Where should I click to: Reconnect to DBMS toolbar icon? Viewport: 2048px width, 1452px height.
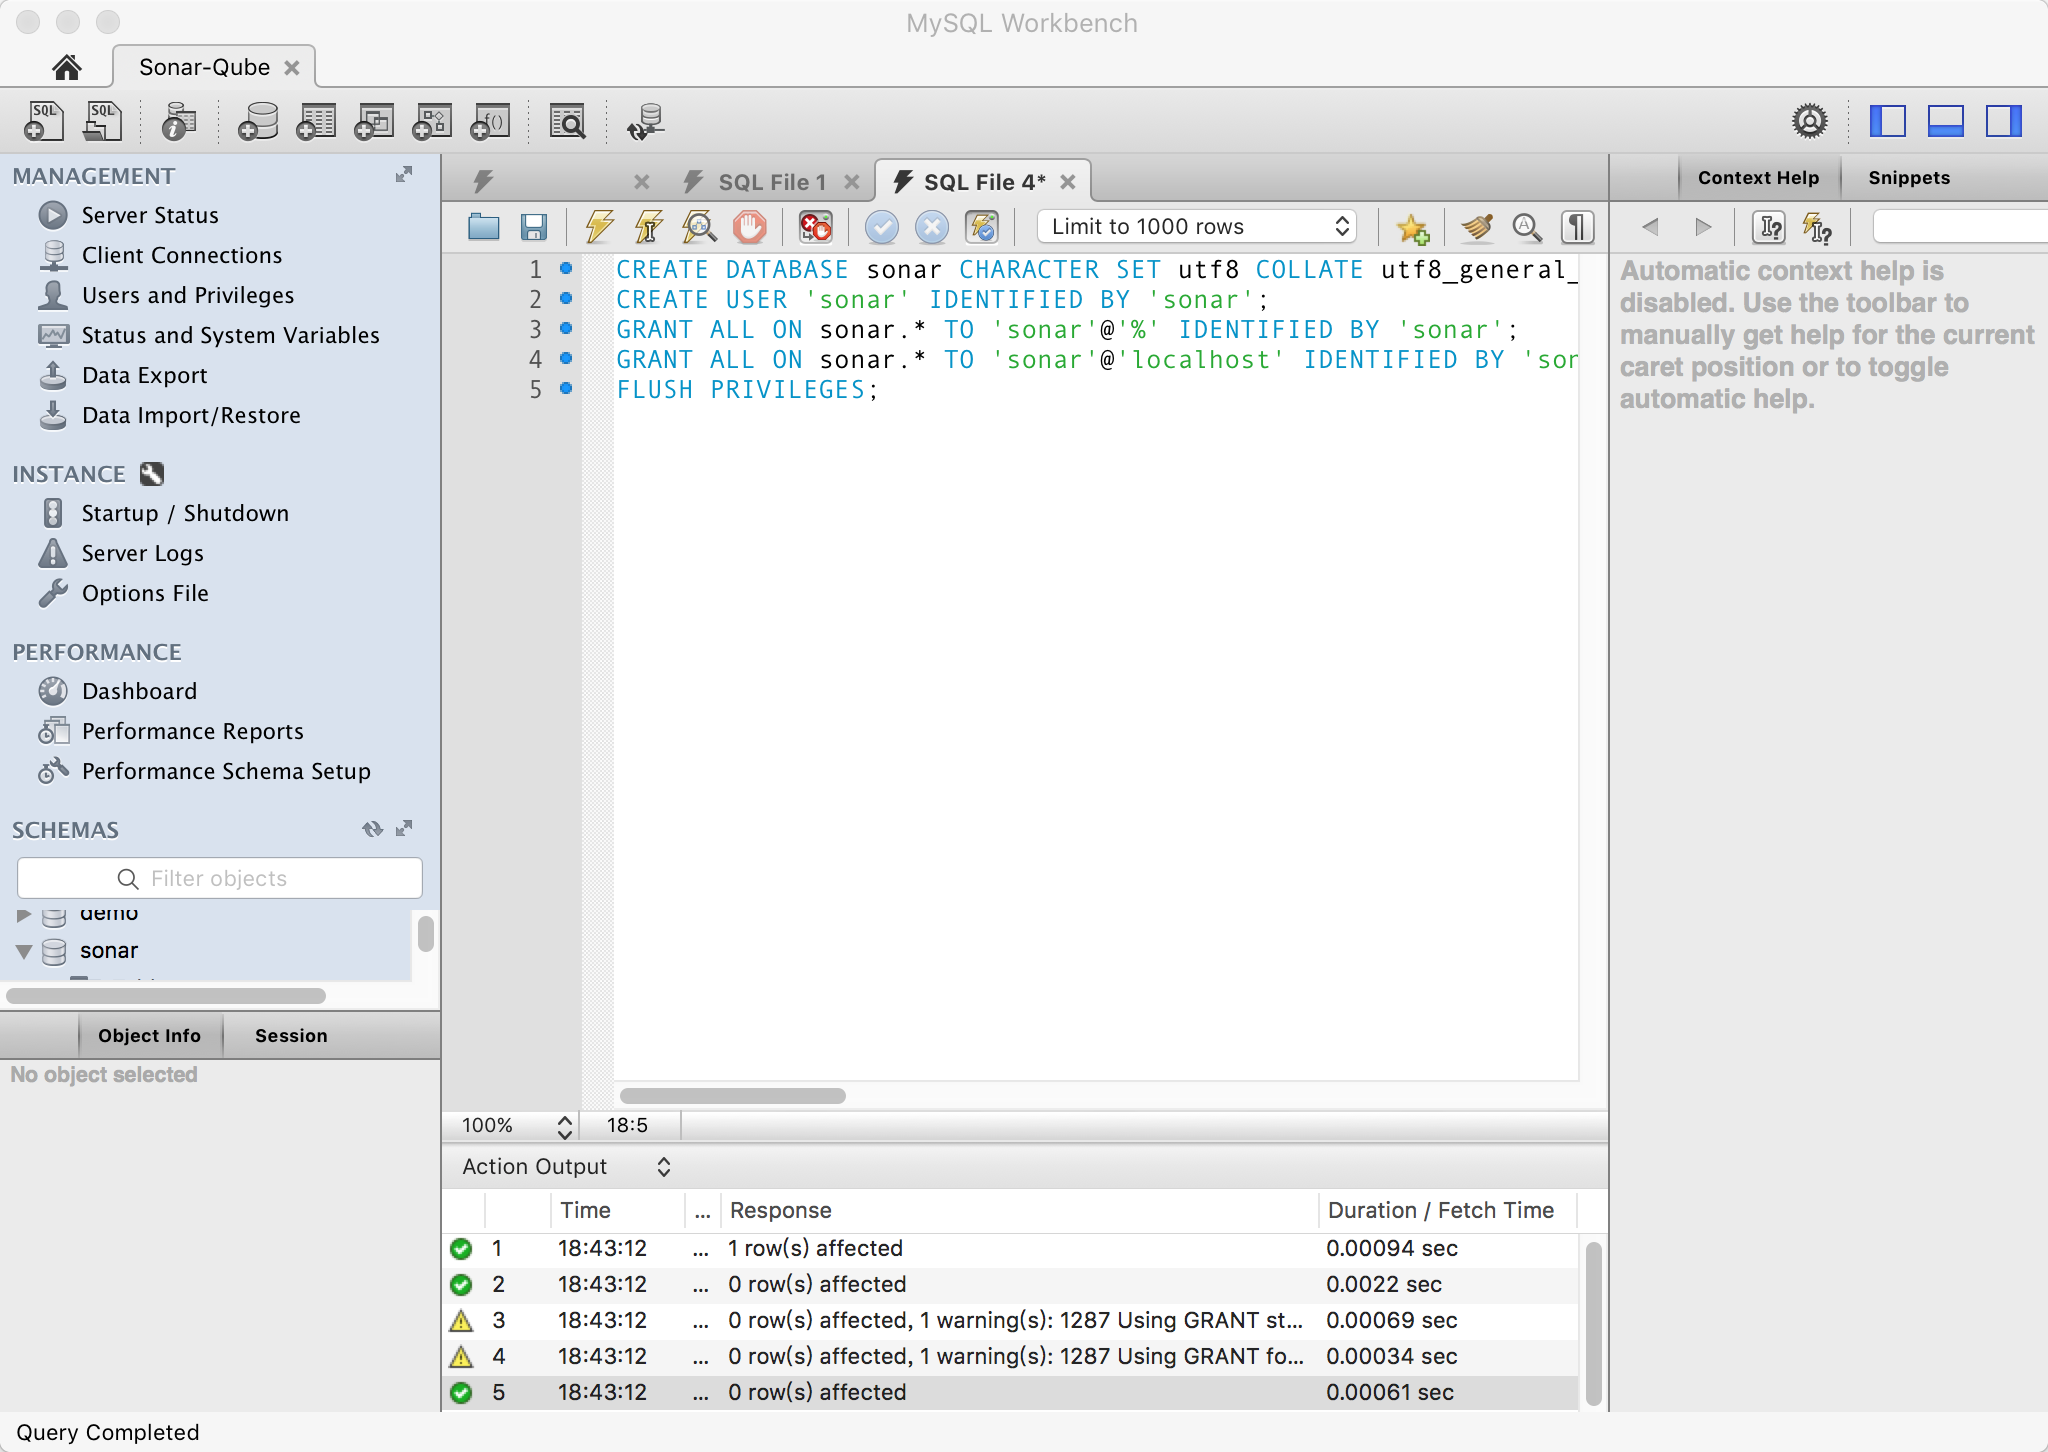pyautogui.click(x=645, y=122)
